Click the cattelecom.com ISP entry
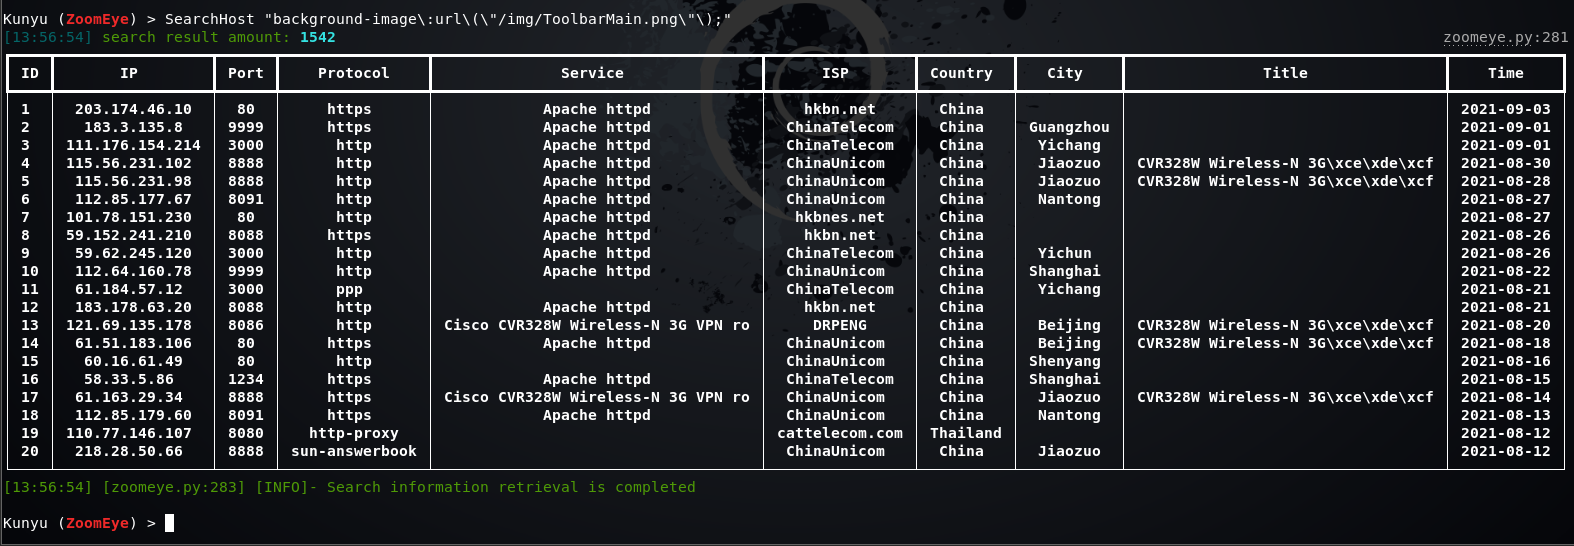 [840, 433]
